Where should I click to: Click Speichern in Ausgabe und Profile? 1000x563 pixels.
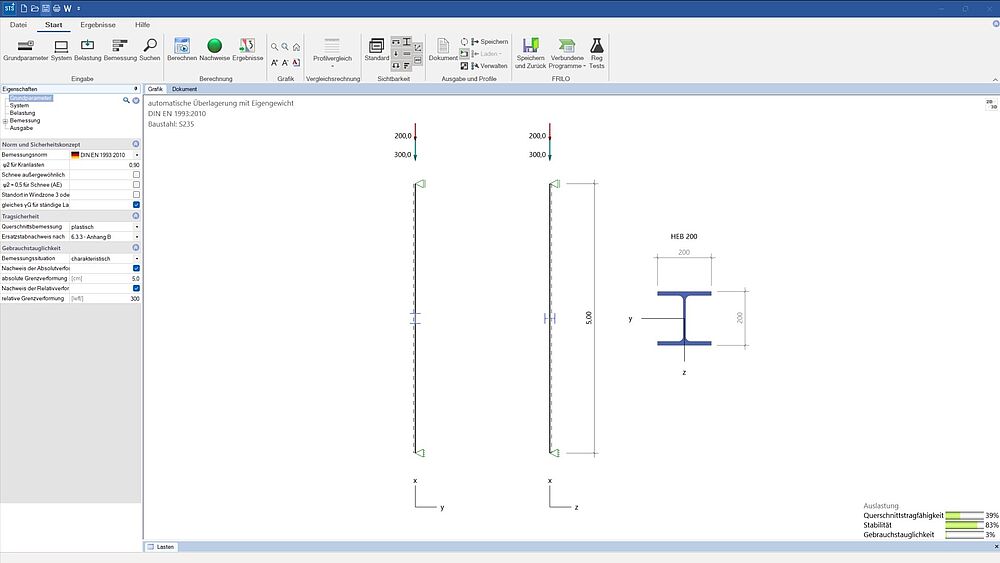point(487,42)
